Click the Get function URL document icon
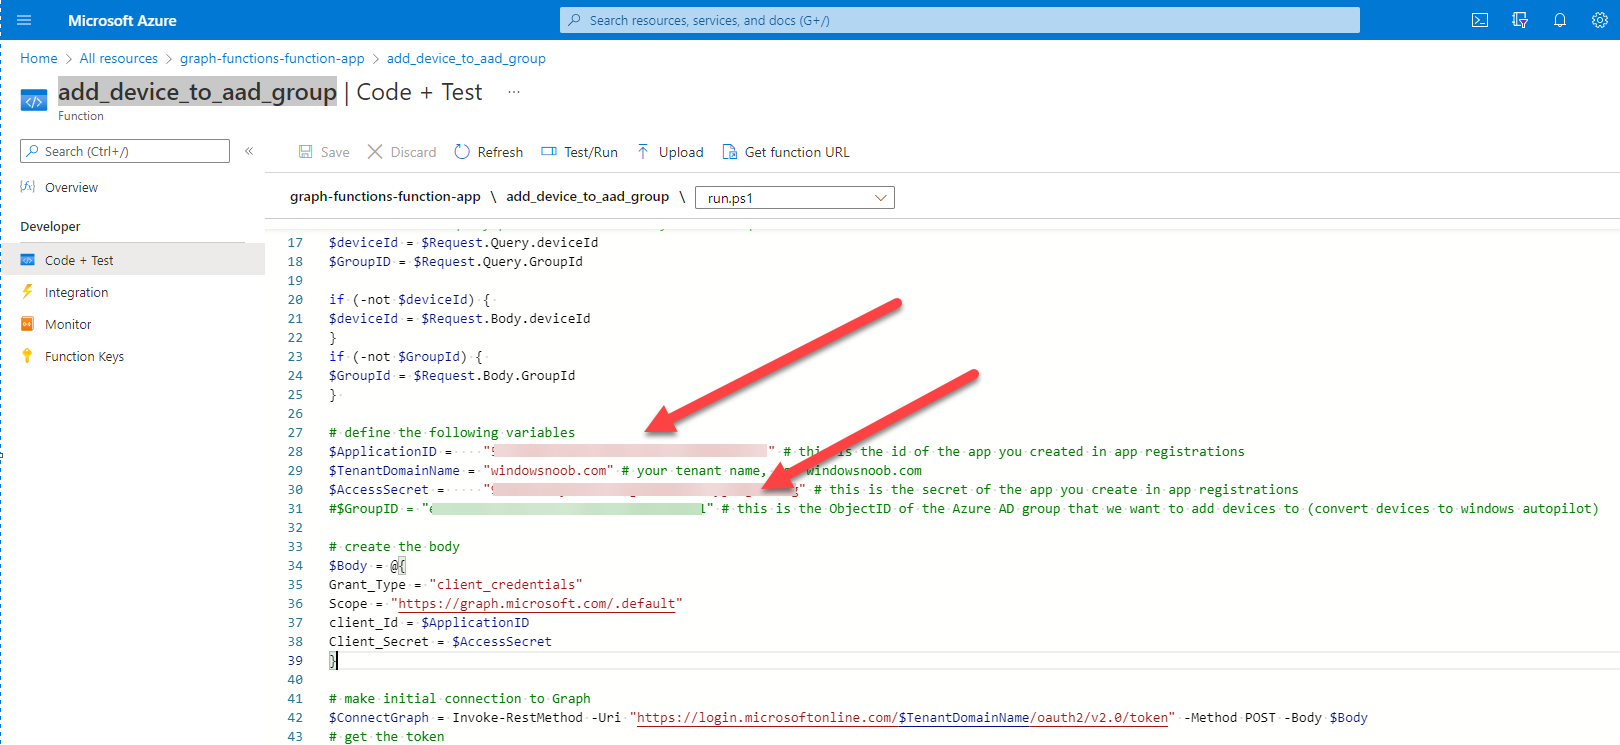 (x=730, y=152)
